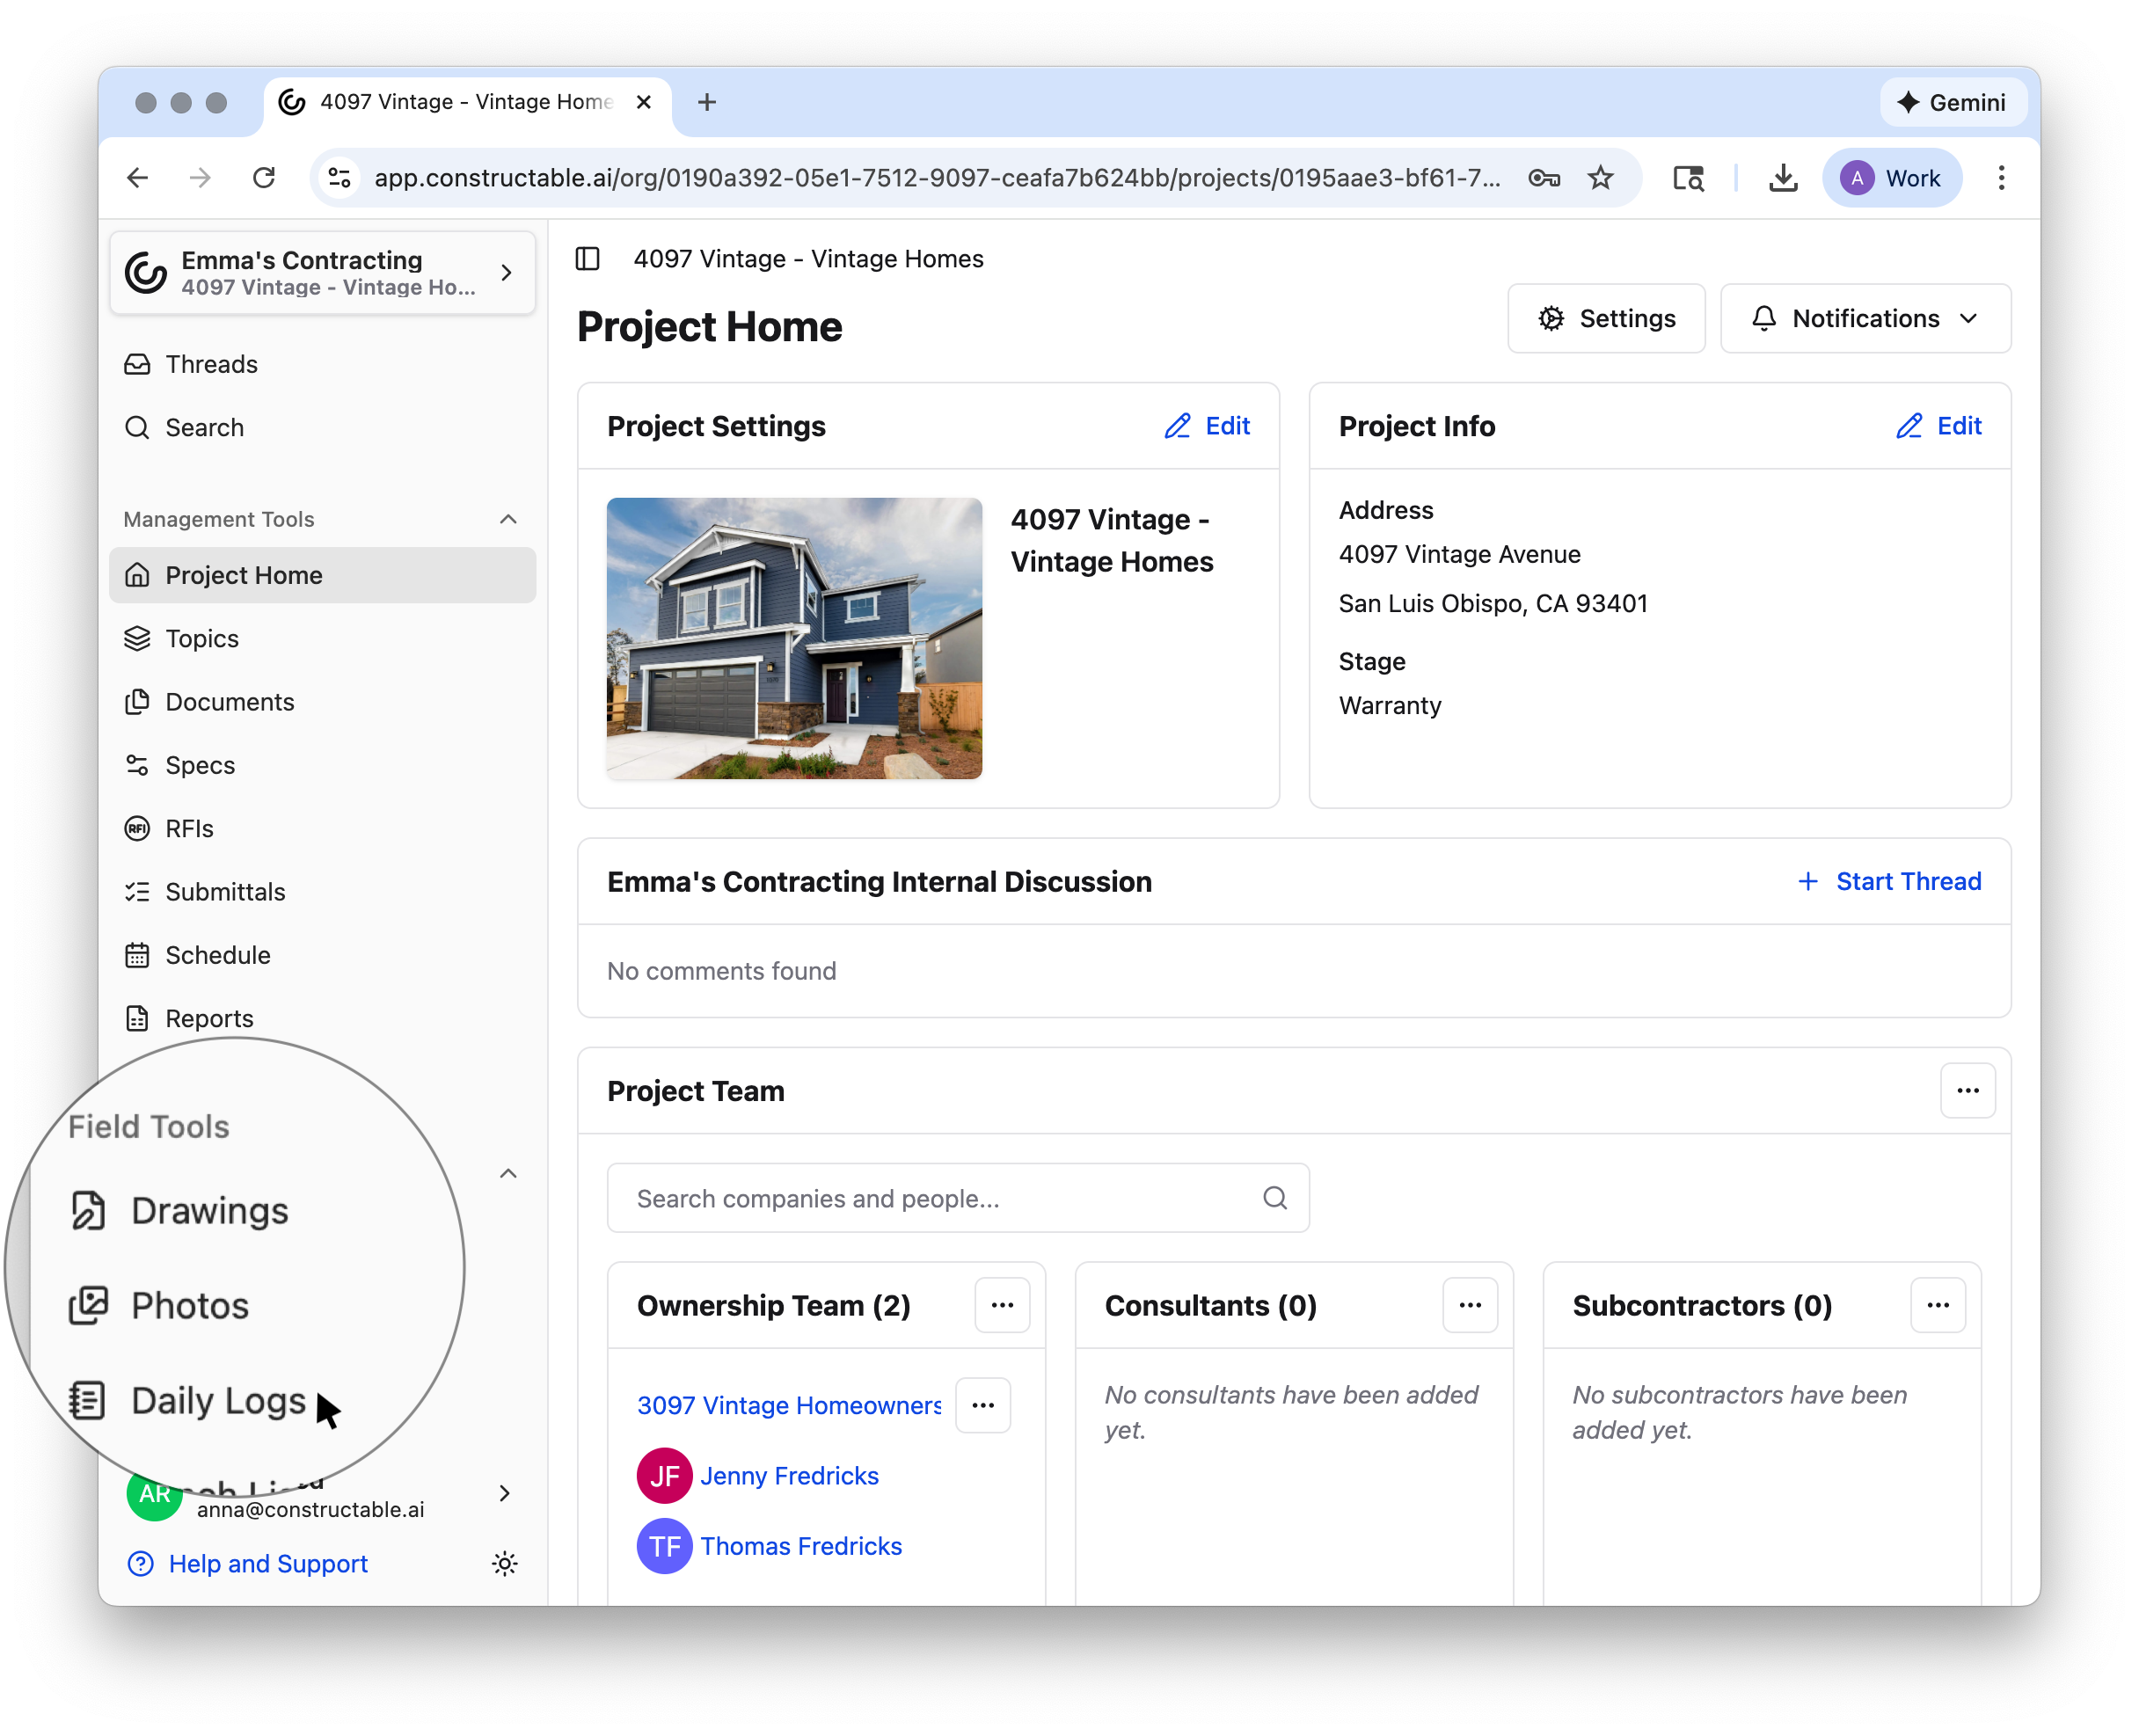Click 'San Luis Obispo, CA 93401' text
The image size is (2139, 1736).
tap(1493, 603)
